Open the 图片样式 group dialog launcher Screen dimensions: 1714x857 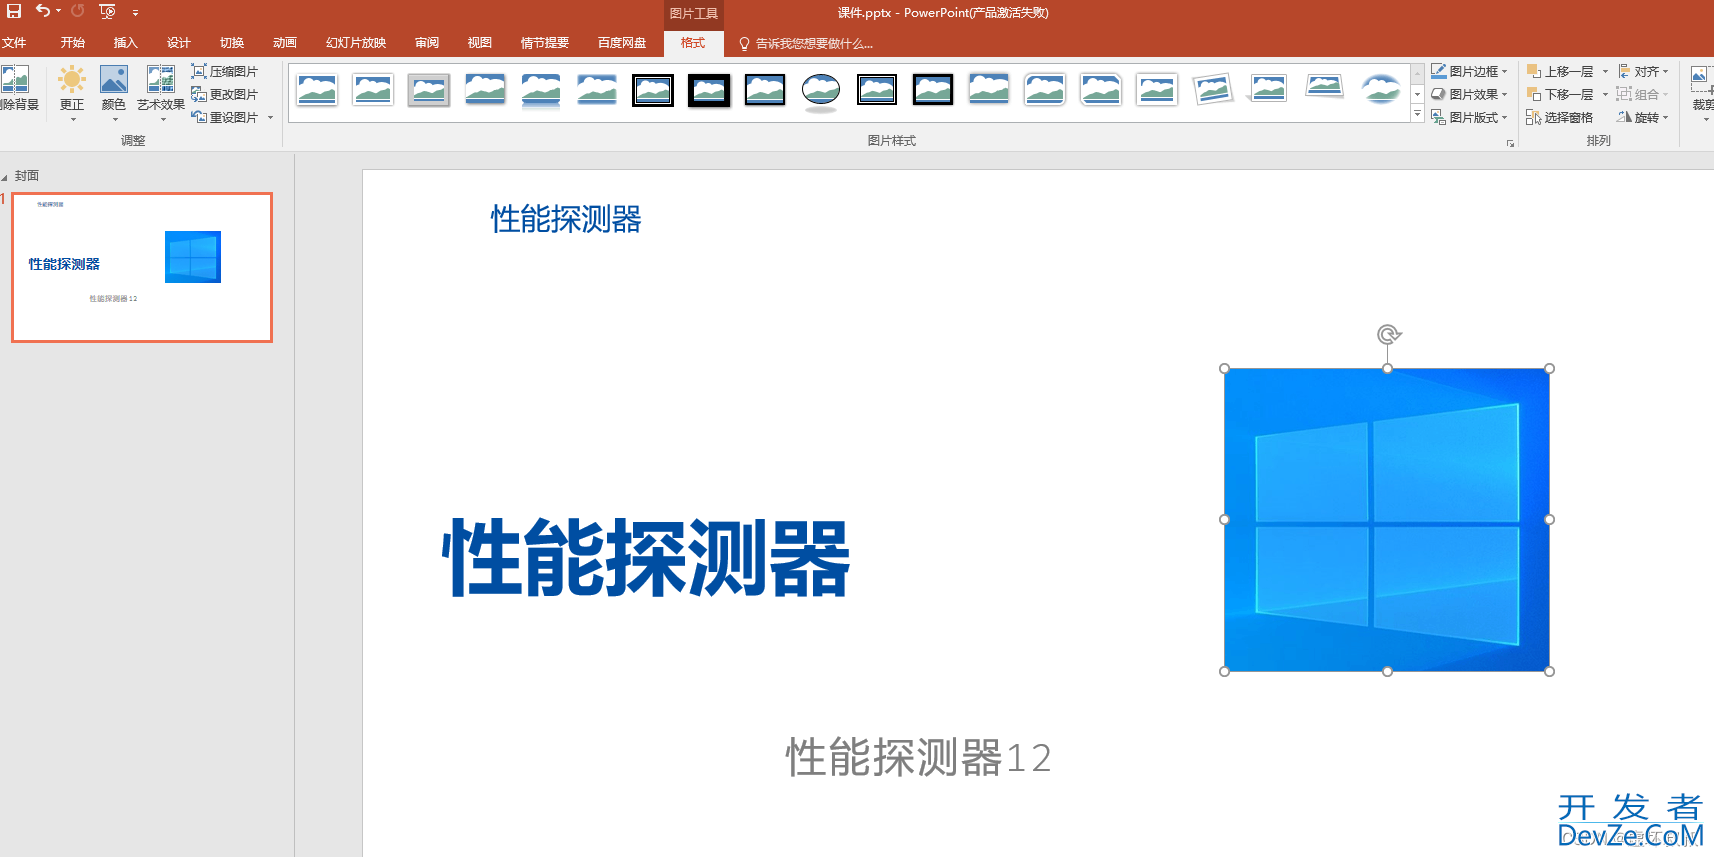(x=1510, y=144)
